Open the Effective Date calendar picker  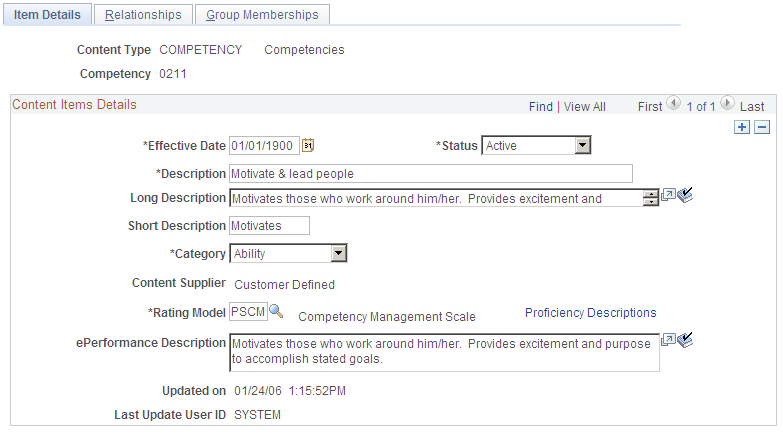click(308, 145)
